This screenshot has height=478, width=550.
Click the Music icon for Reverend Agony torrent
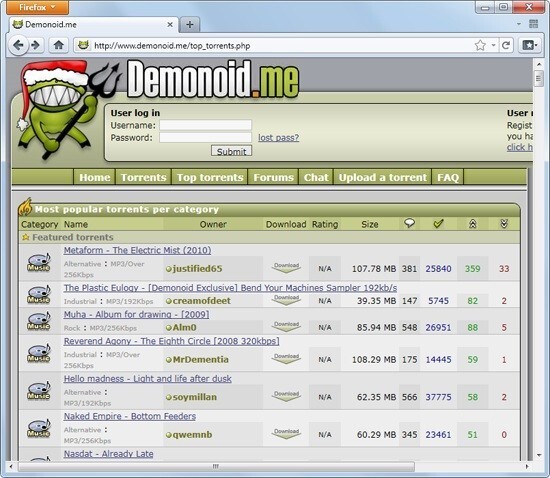39,354
